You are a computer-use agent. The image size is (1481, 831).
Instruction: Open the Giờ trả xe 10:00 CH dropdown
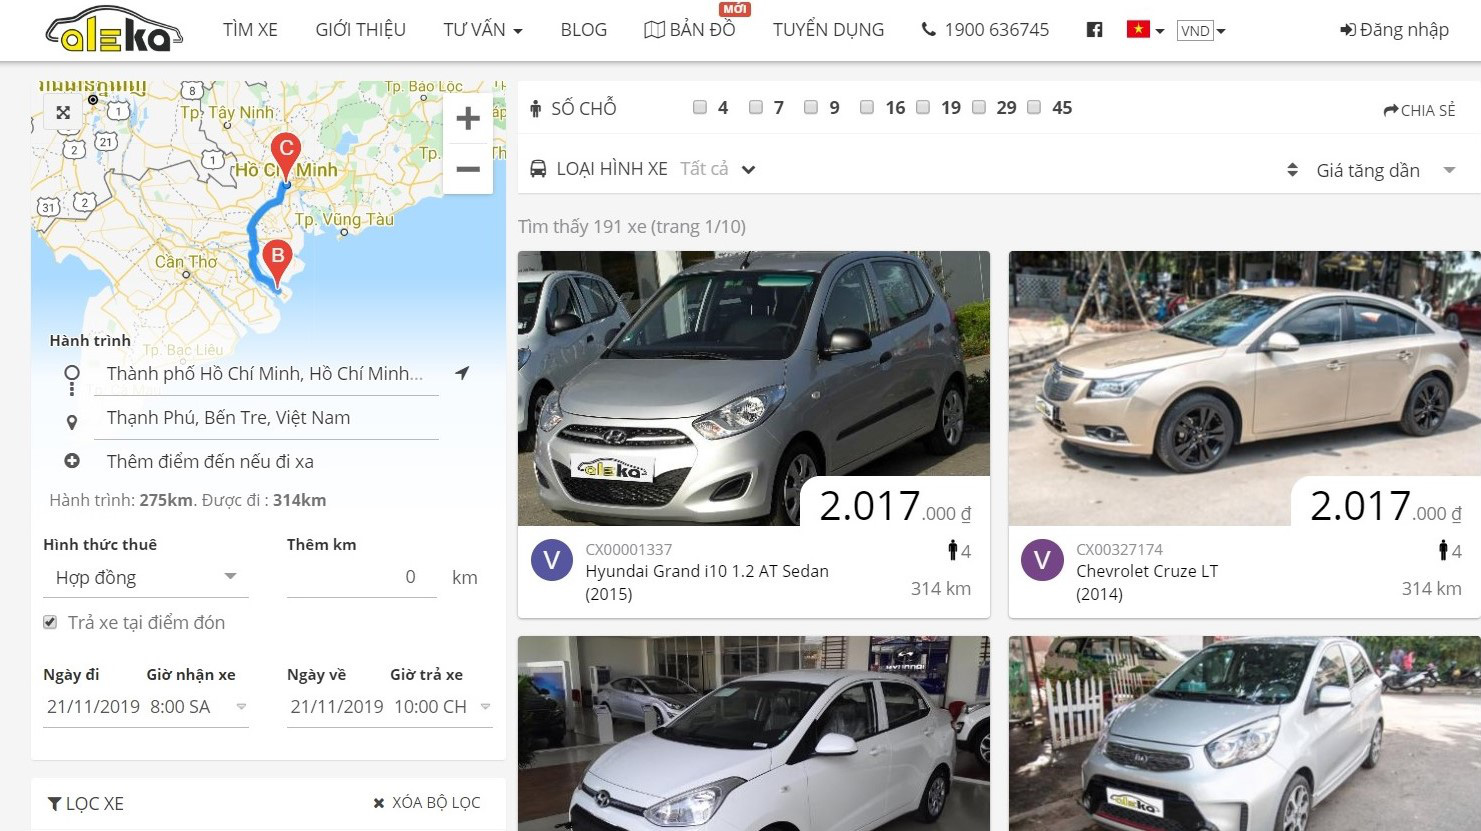point(441,707)
